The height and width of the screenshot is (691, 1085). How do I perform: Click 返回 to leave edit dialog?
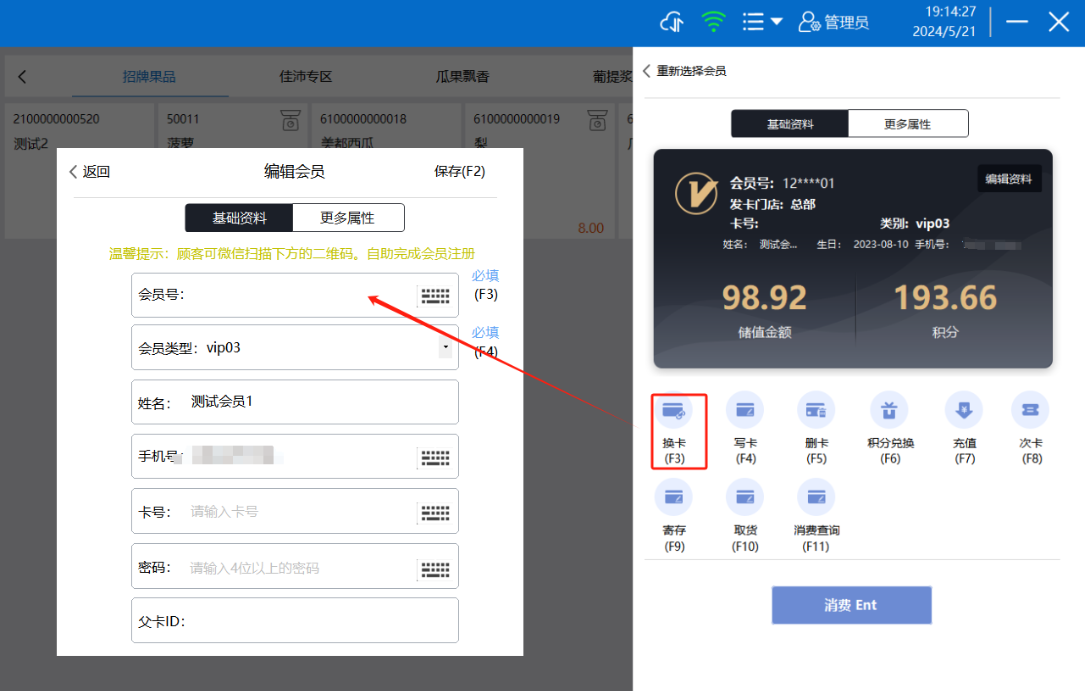pyautogui.click(x=90, y=172)
